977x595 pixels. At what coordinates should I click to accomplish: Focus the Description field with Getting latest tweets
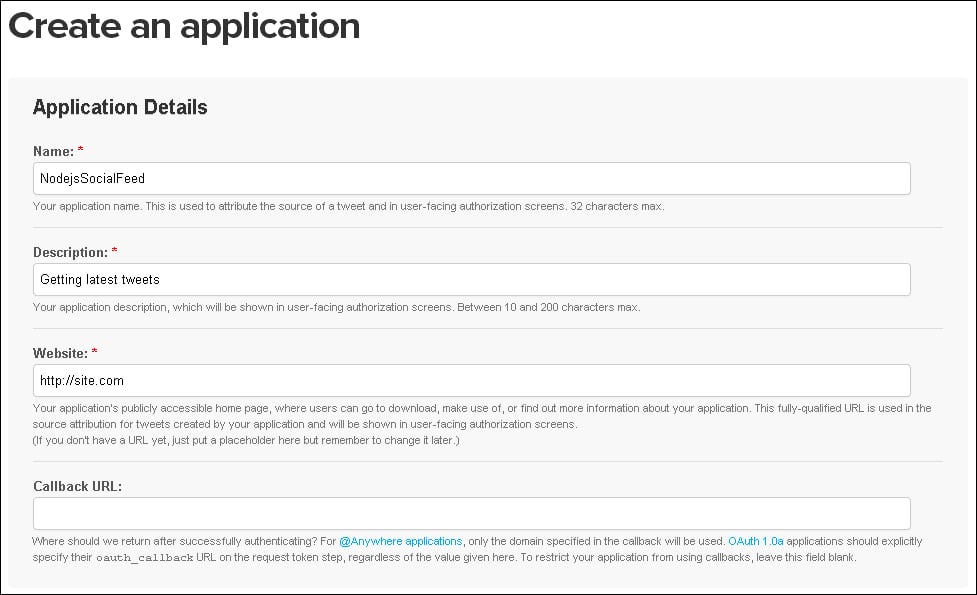[x=472, y=280]
